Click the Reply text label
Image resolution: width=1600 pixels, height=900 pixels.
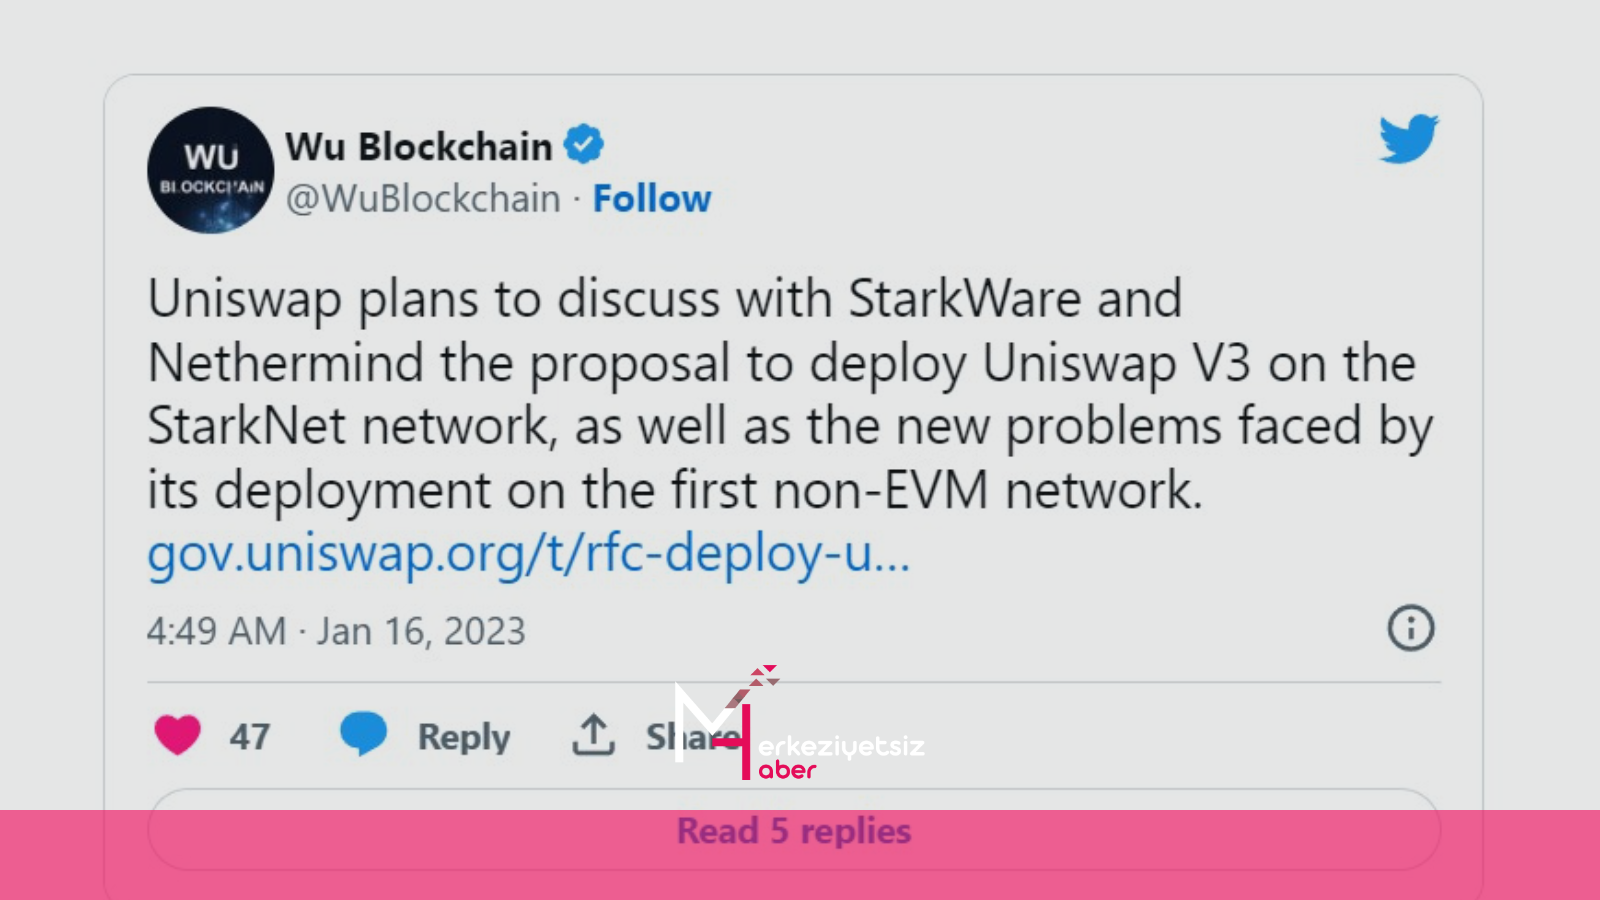click(x=464, y=737)
